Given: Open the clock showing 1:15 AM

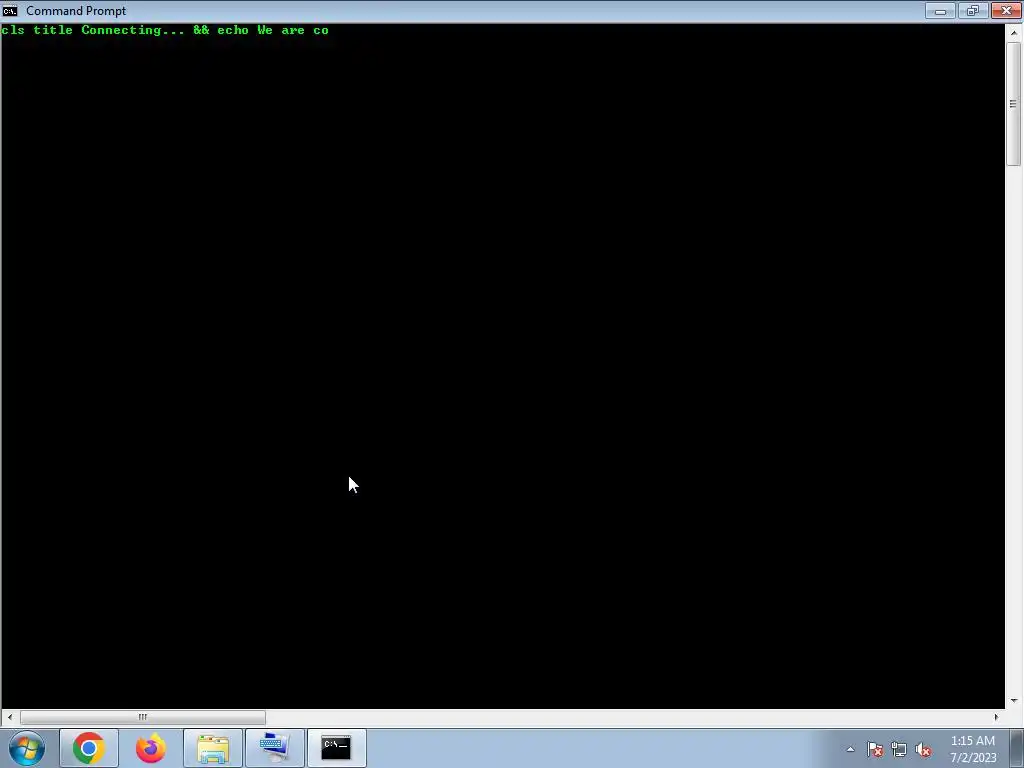Looking at the screenshot, I should [x=973, y=749].
